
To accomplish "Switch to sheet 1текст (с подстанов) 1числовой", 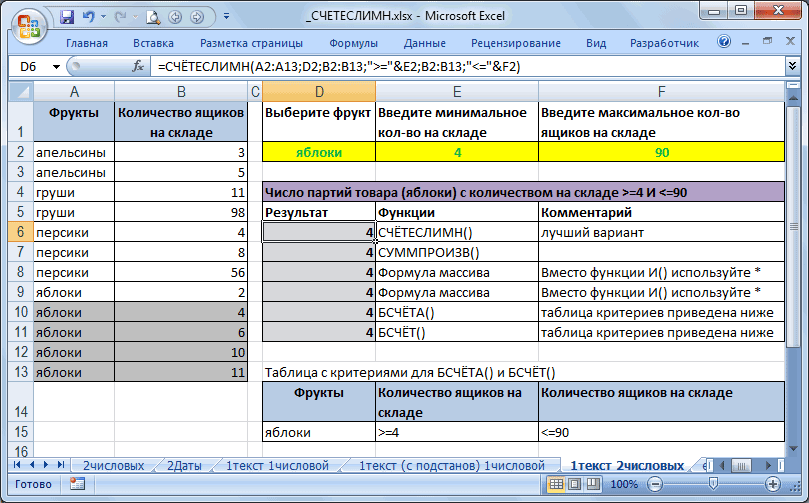I will tap(451, 465).
